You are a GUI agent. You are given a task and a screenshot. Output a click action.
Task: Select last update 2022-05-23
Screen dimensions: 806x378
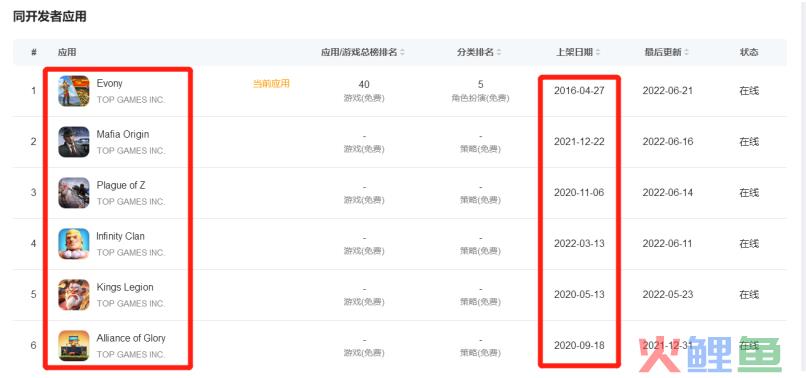pyautogui.click(x=667, y=294)
